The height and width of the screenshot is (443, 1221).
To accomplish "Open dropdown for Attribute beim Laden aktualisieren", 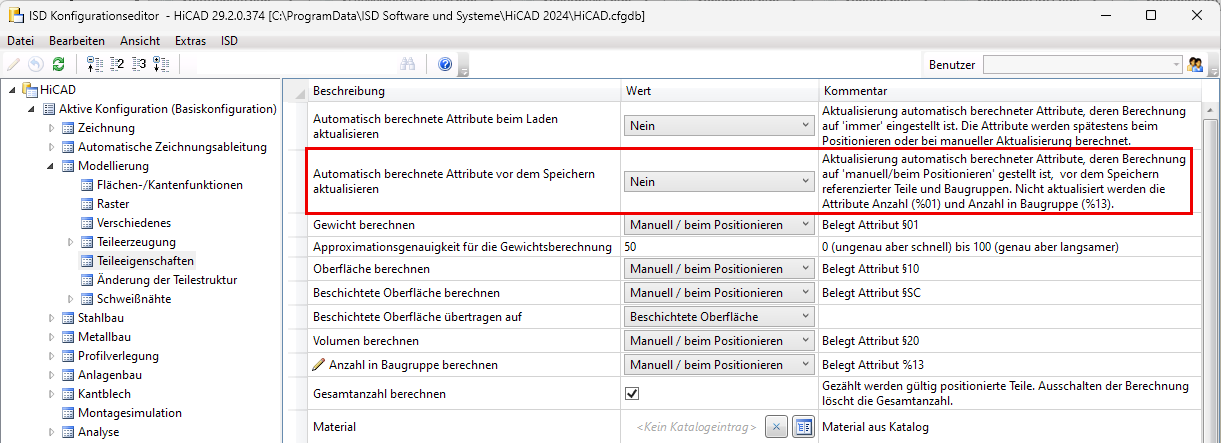I will pos(719,126).
